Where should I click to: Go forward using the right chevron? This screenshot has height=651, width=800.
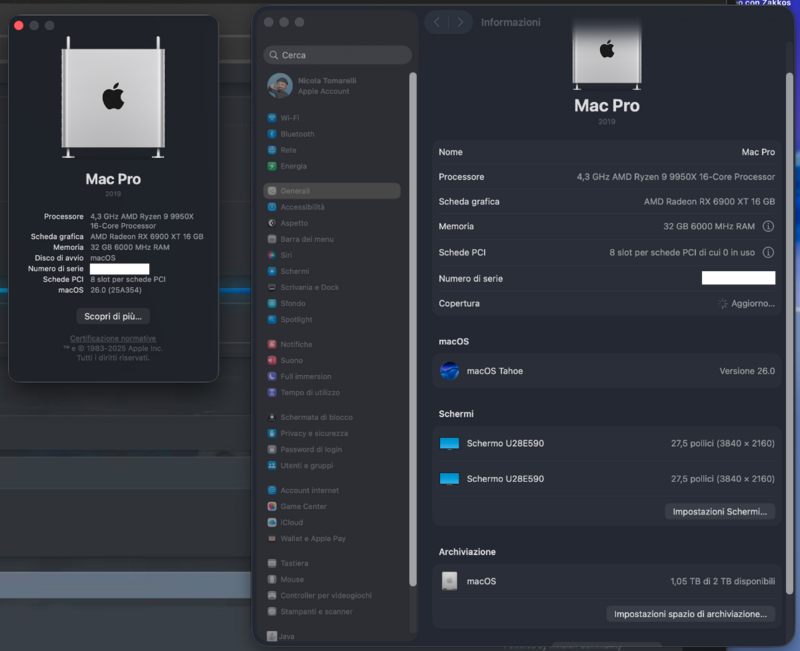click(460, 22)
